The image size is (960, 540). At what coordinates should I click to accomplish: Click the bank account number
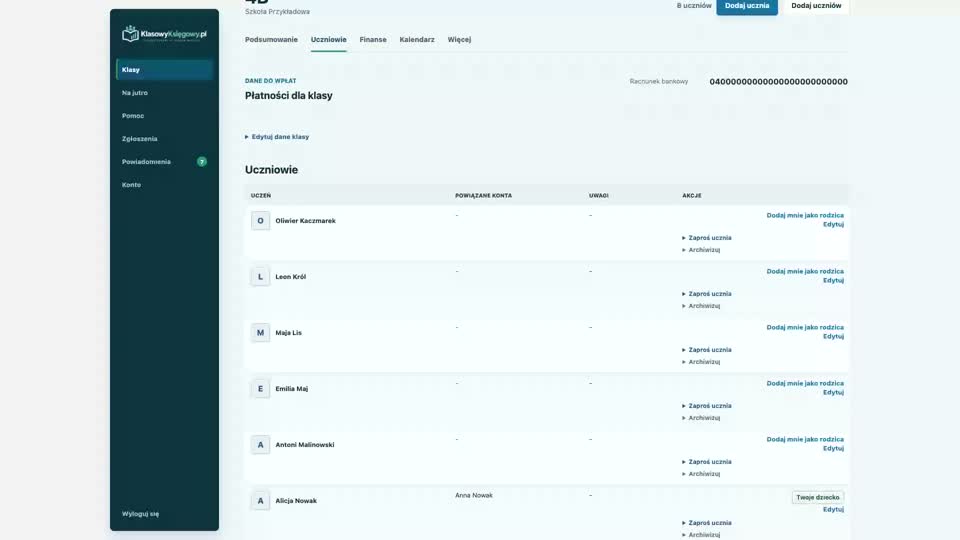pyautogui.click(x=778, y=81)
